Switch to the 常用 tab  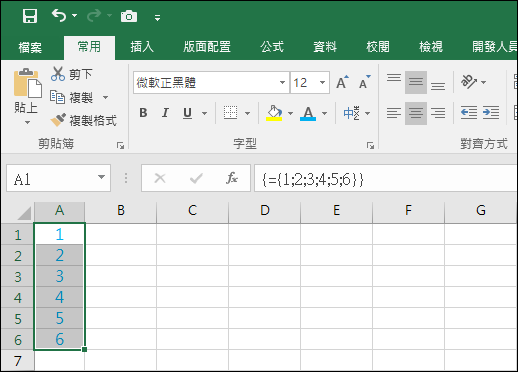pos(89,47)
